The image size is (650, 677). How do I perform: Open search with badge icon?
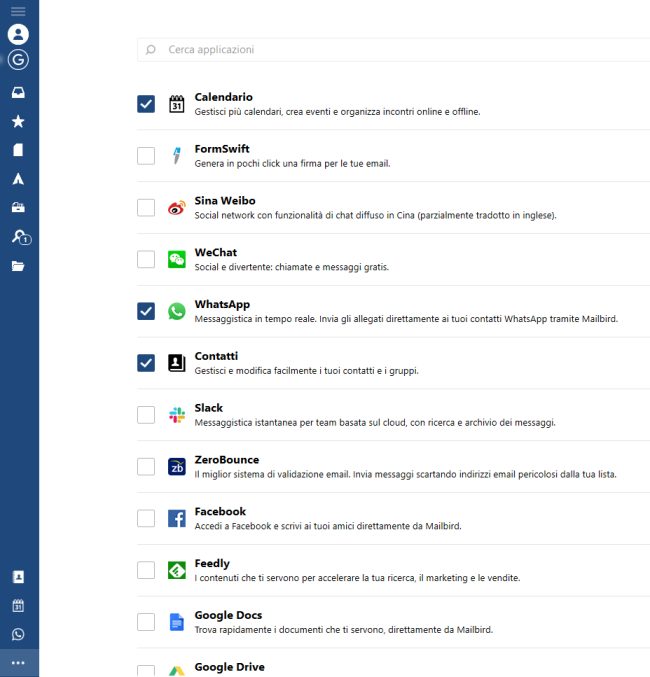coord(21,237)
